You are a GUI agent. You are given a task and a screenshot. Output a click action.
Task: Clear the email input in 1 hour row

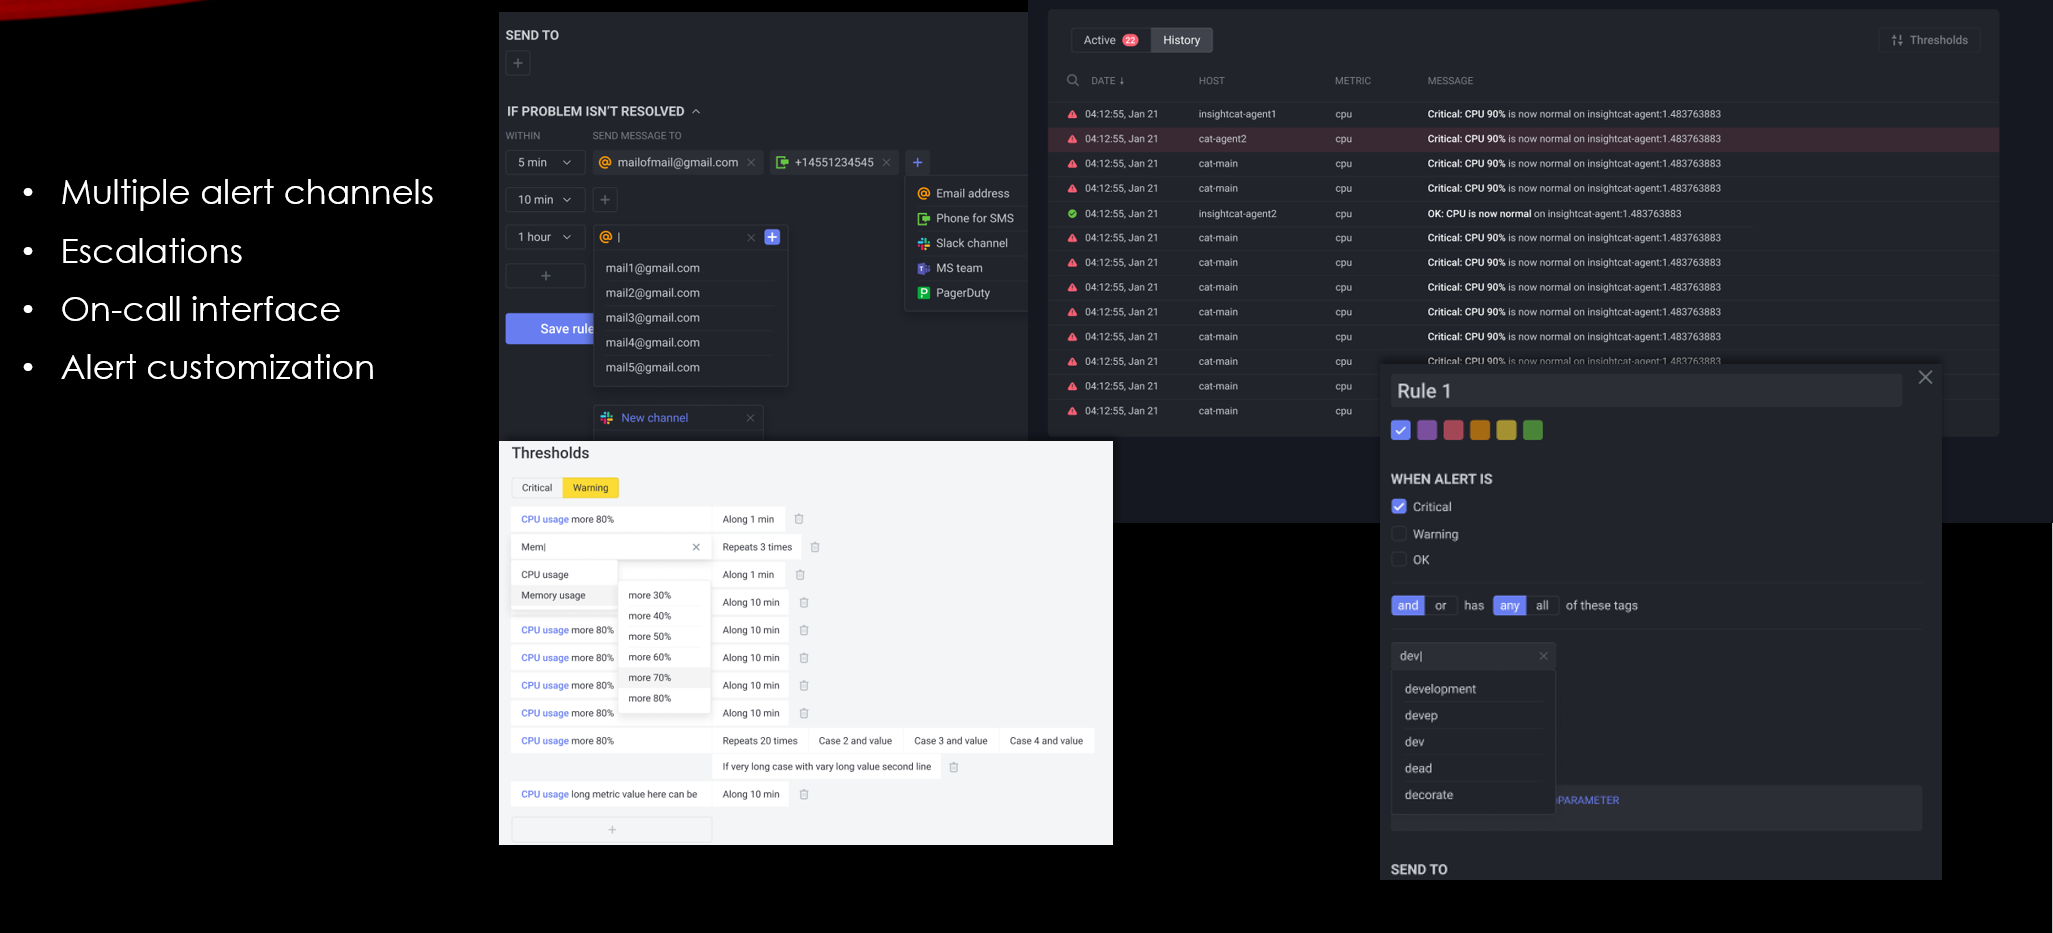[x=751, y=238]
